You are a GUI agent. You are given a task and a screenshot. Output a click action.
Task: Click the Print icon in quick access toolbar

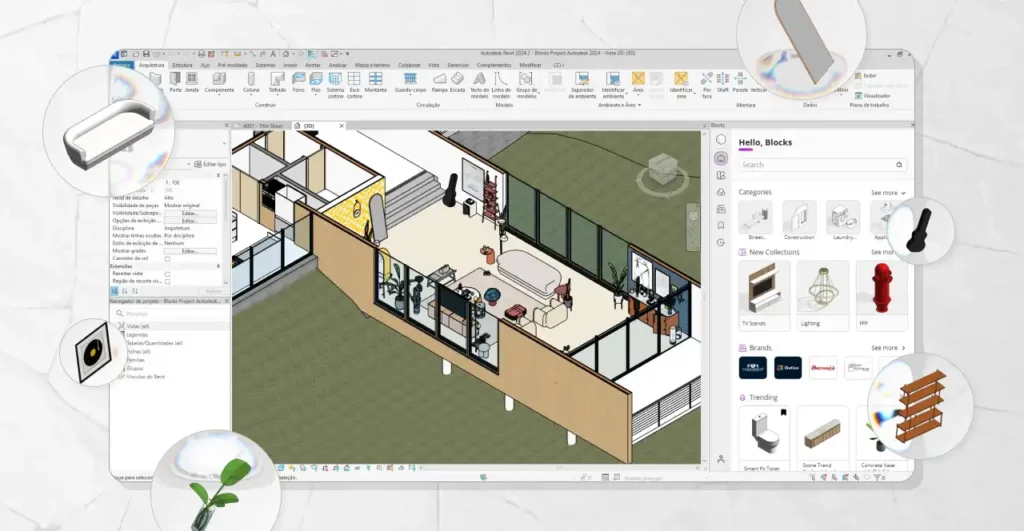201,54
